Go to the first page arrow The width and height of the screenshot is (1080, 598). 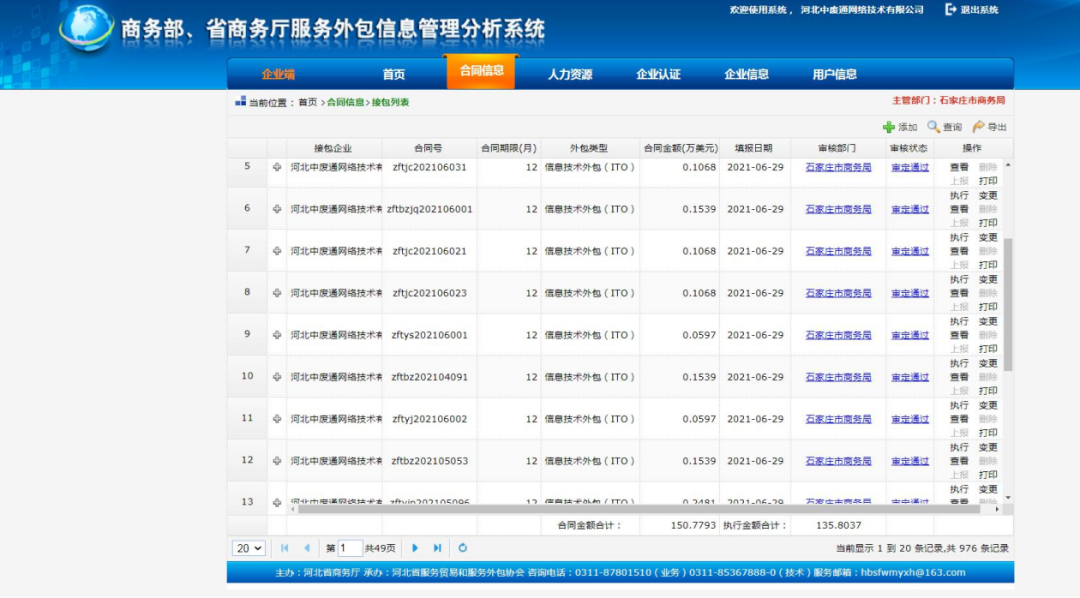click(x=285, y=548)
